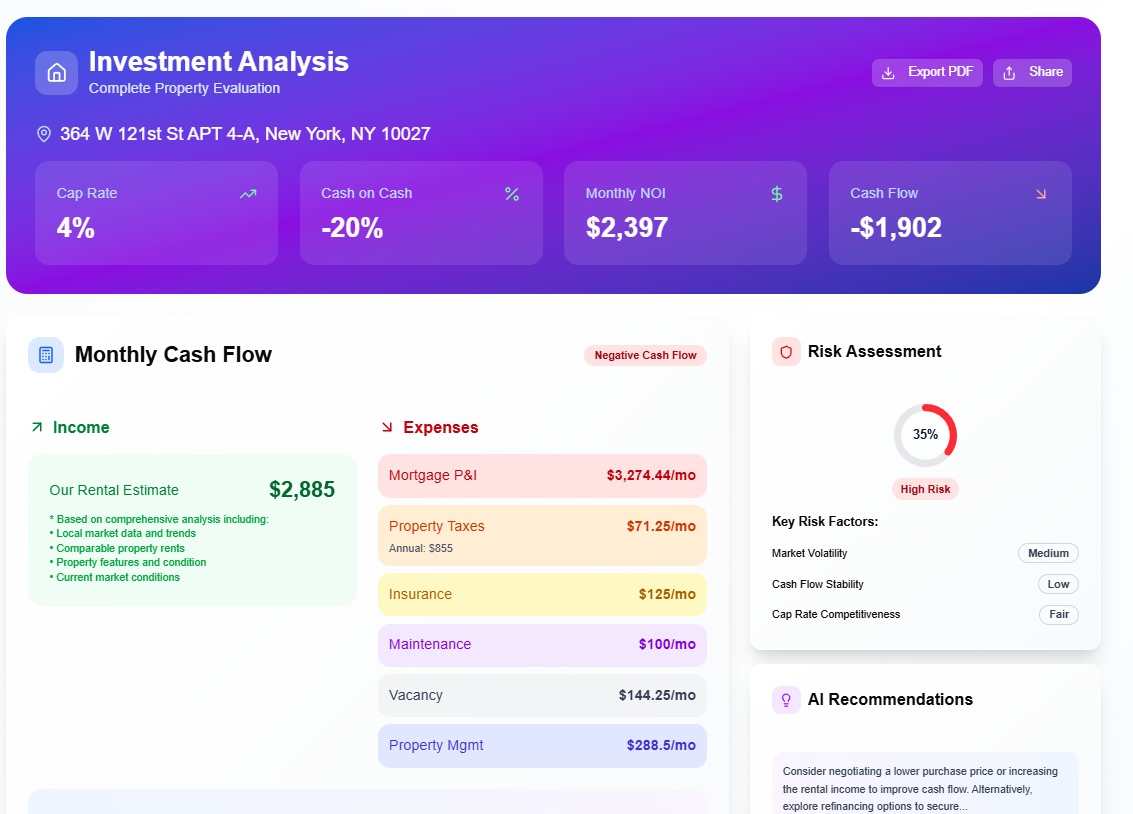Click the Export PDF button
1133x814 pixels.
(x=927, y=72)
